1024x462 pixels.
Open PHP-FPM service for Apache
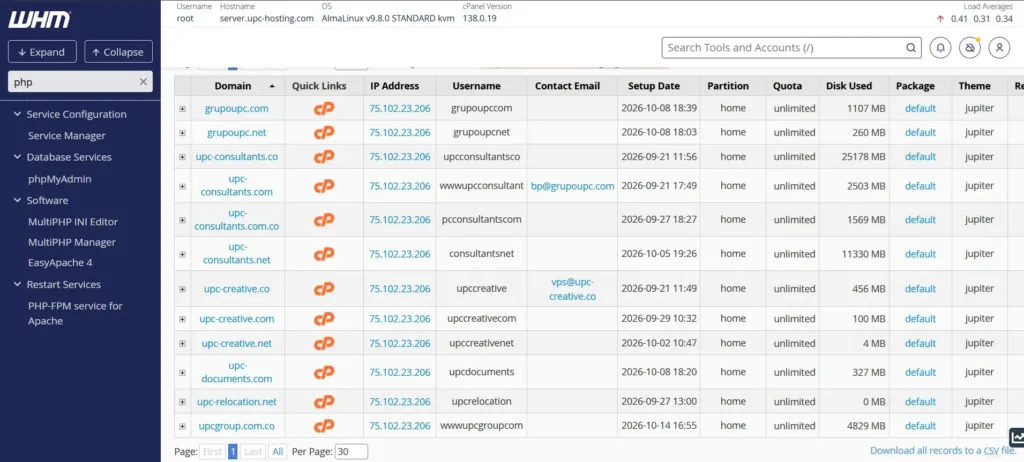75,313
